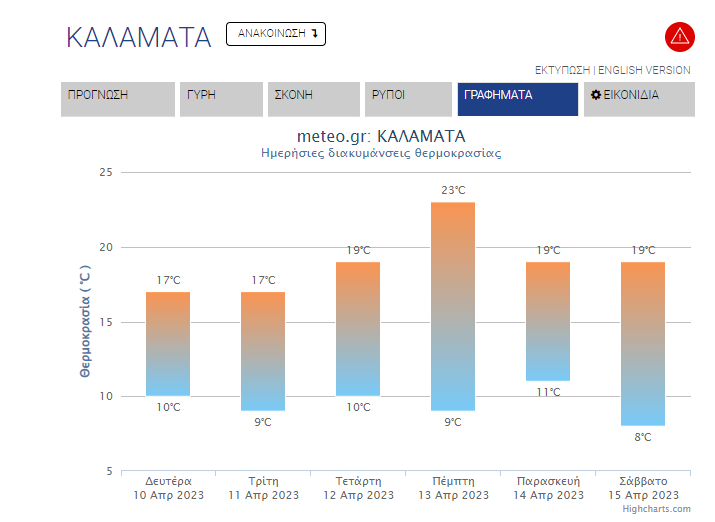This screenshot has width=715, height=522.
Task: Click the Πέμπτη 13 Απρ 2023 axis label
Action: 453,488
